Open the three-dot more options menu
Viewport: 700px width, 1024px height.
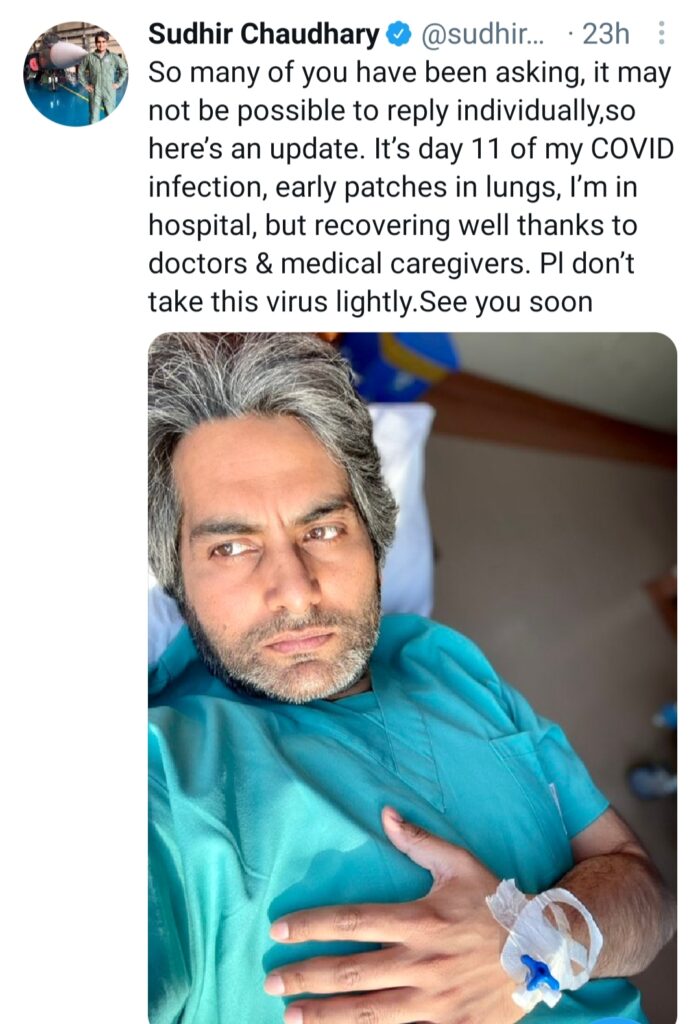(x=661, y=33)
